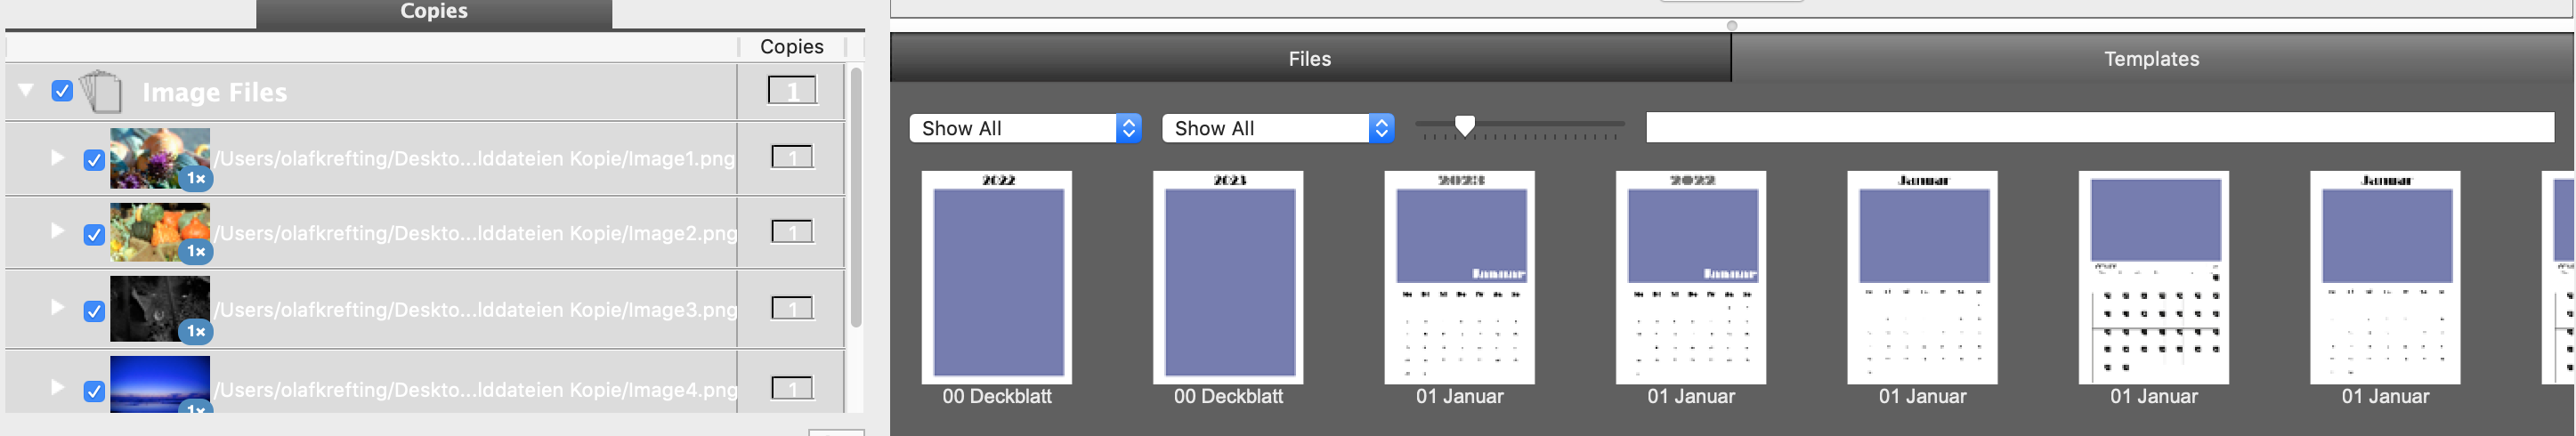The height and width of the screenshot is (436, 2576).
Task: Choose the 2022 Deckblatt template
Action: pos(997,277)
